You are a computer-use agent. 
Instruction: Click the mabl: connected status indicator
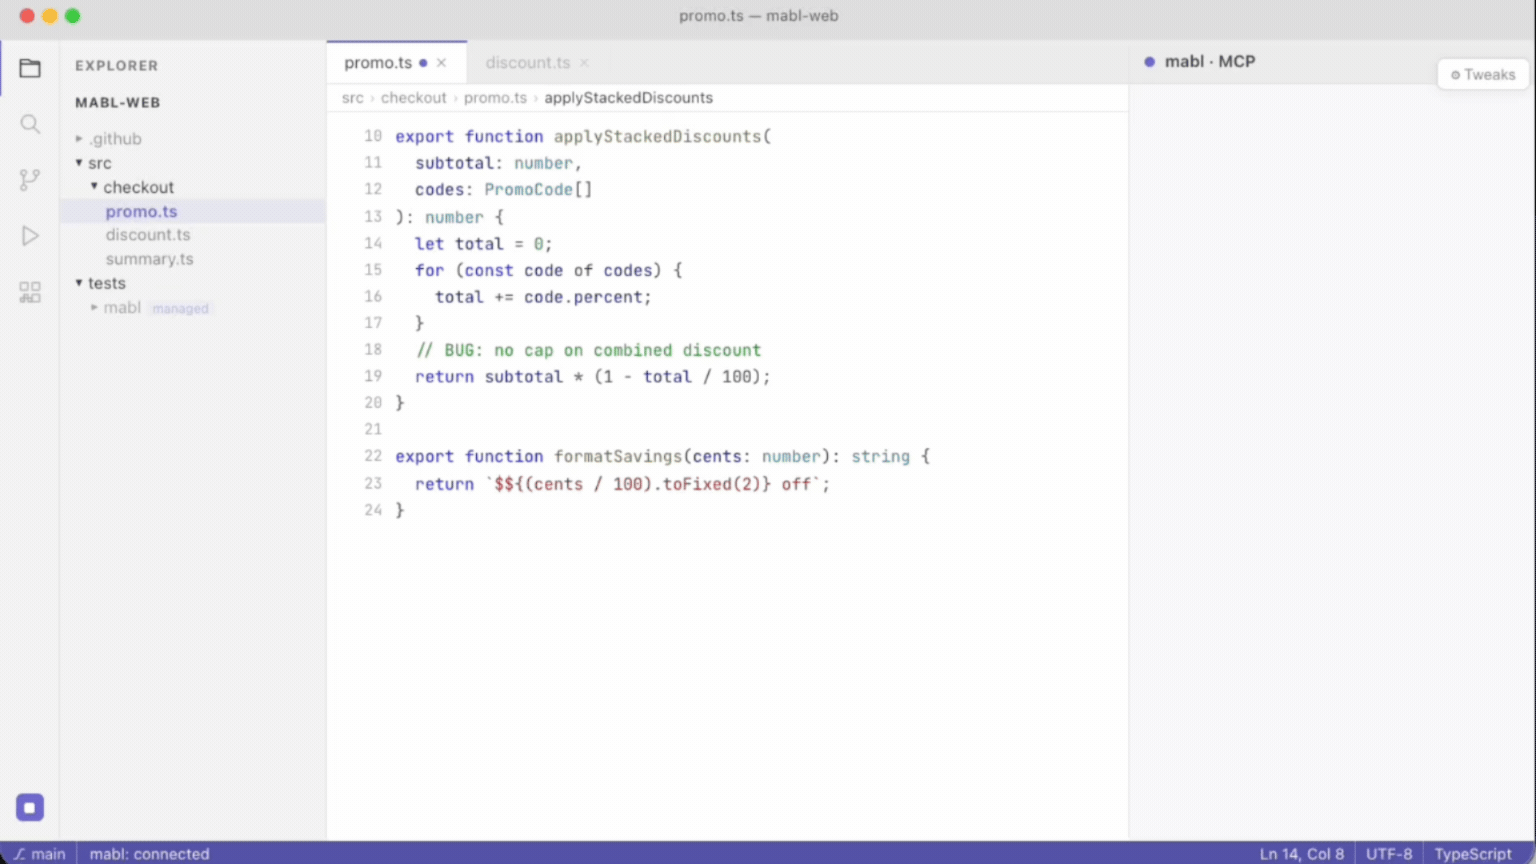(149, 854)
